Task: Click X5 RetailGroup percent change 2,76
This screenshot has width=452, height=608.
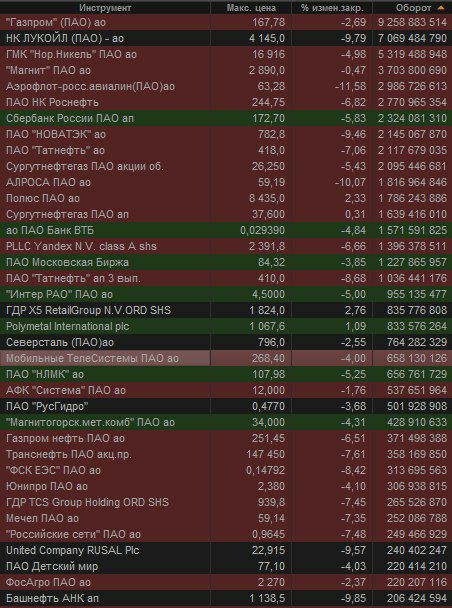Action: pos(355,310)
